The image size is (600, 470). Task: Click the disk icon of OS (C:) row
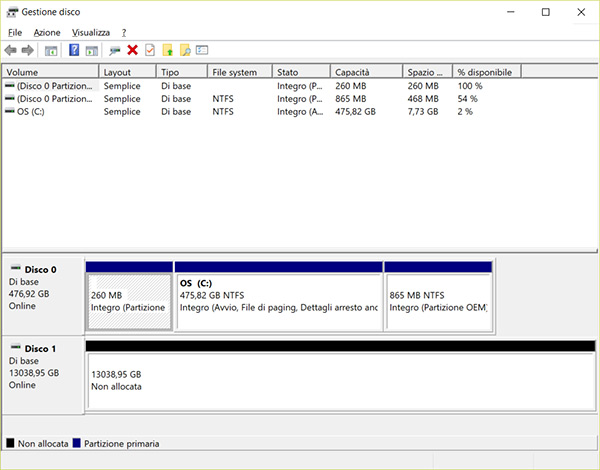[9, 111]
